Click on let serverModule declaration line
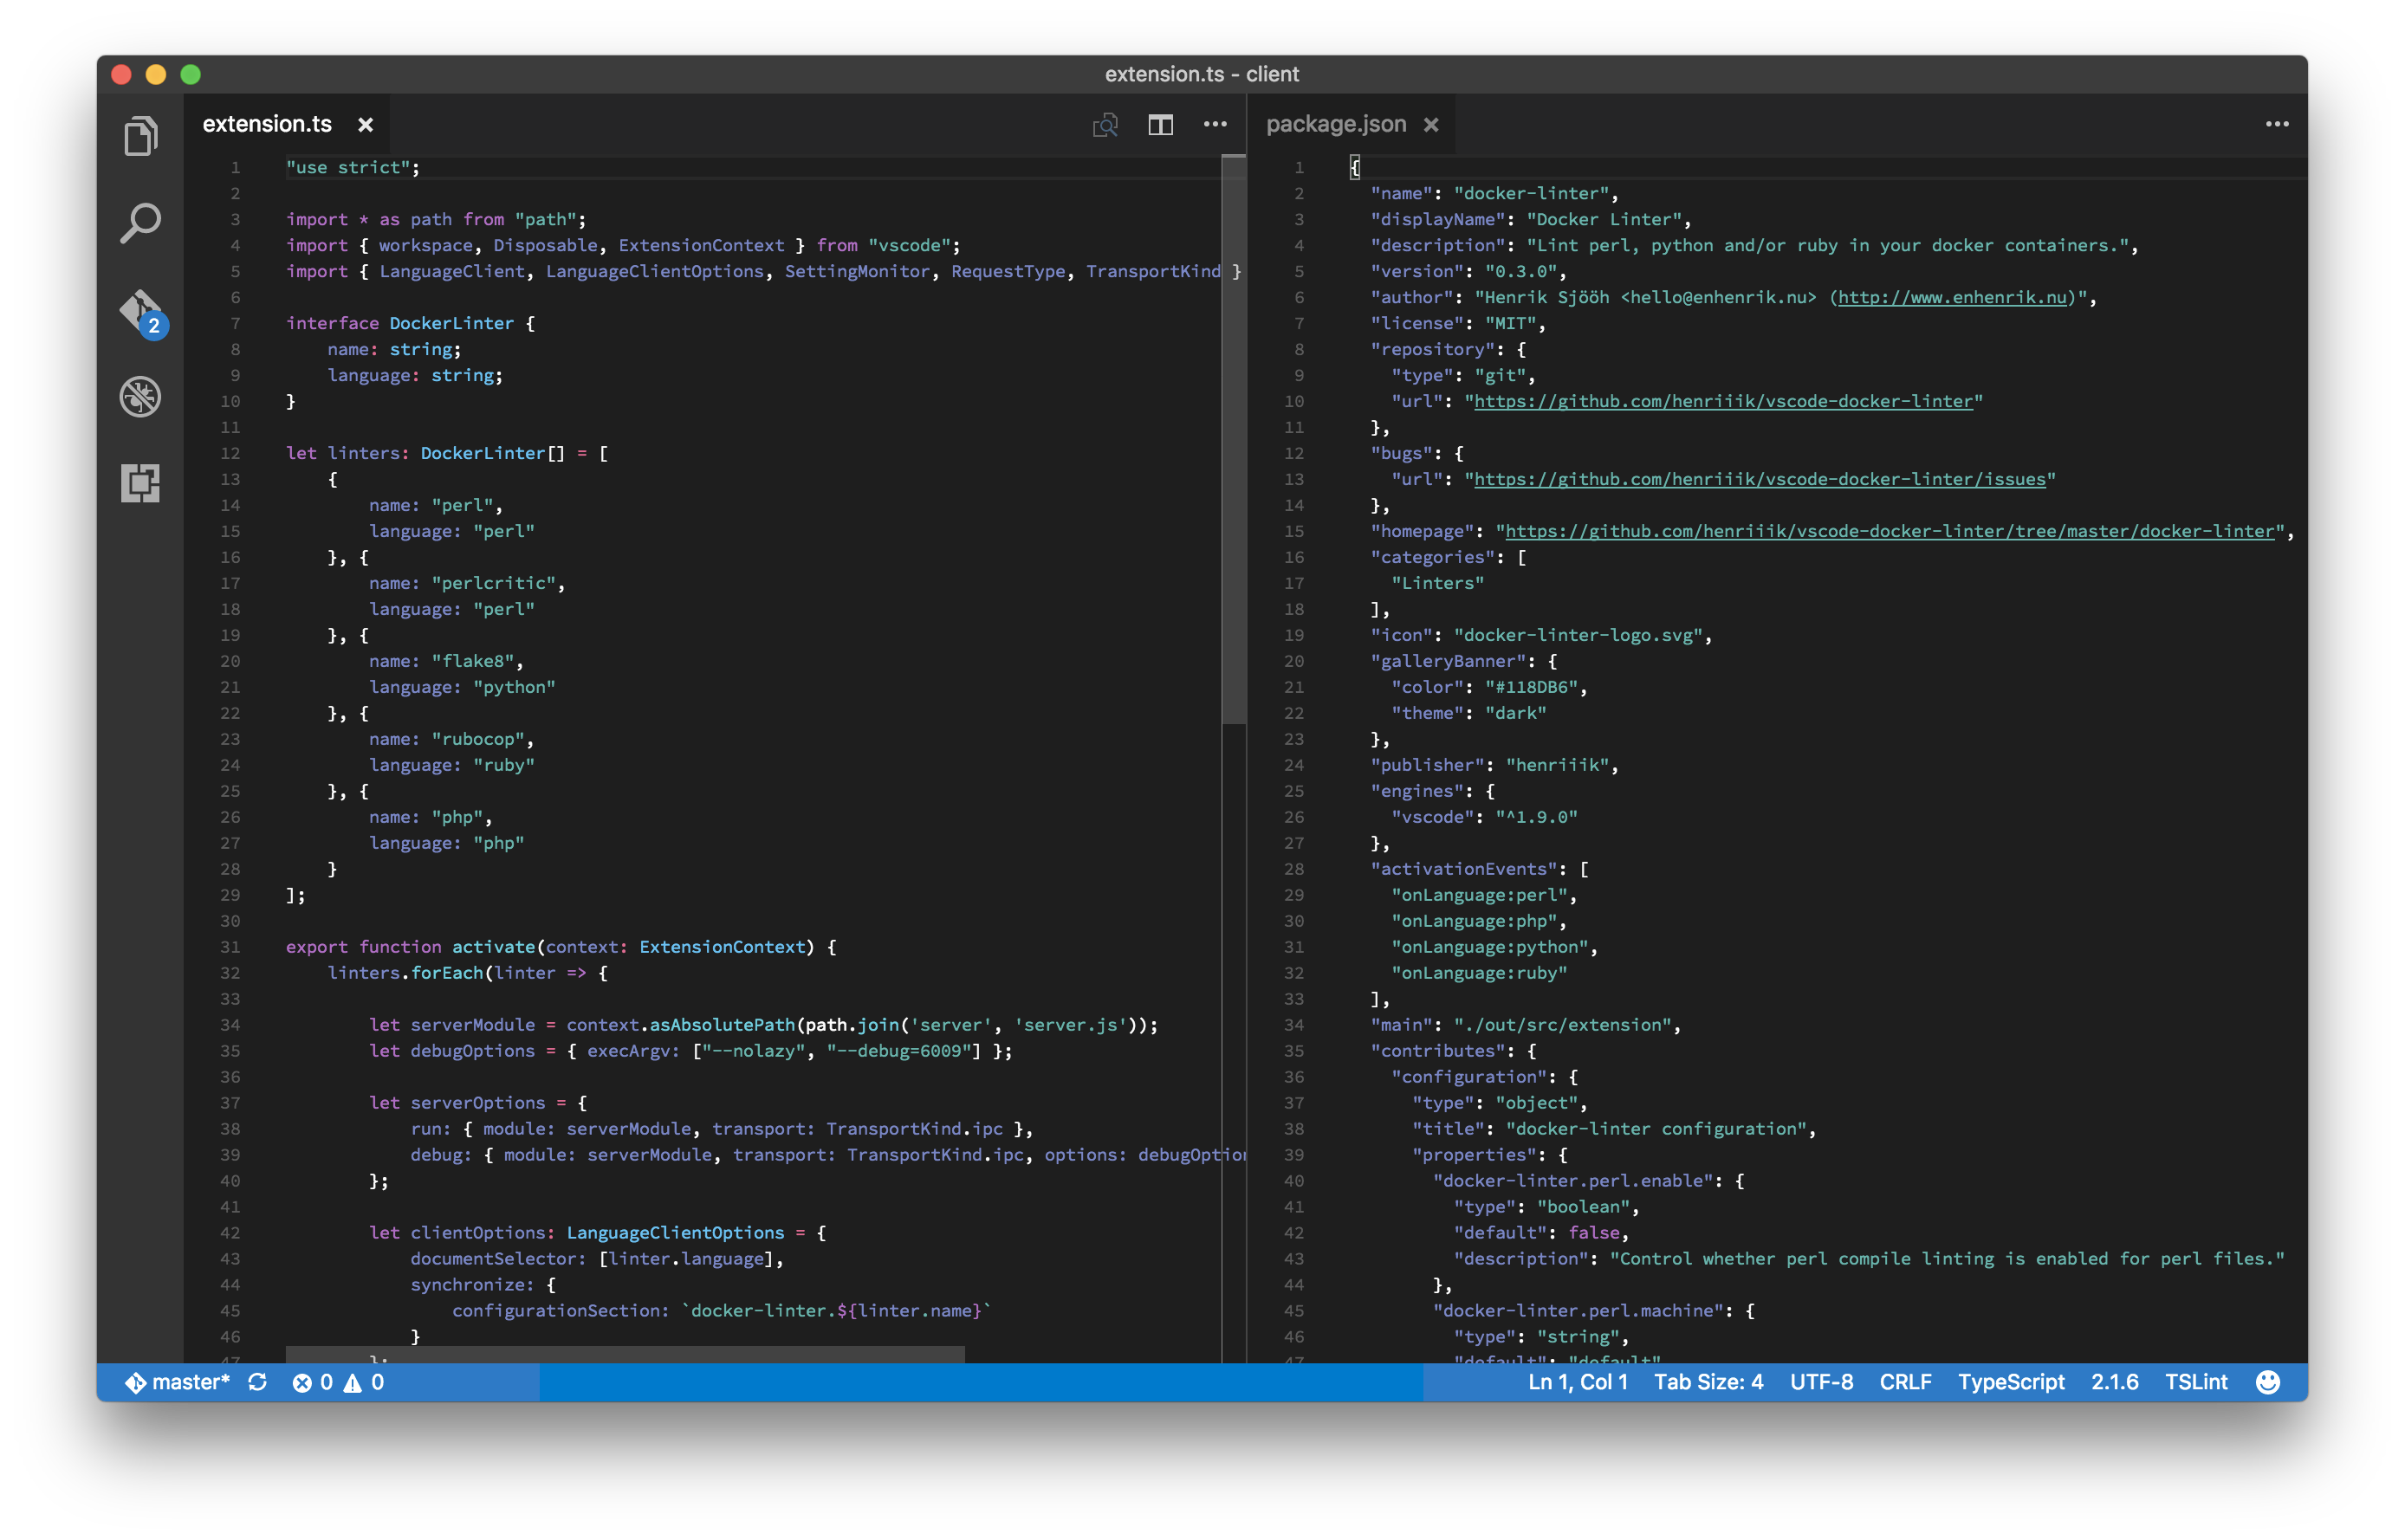 tap(763, 1025)
